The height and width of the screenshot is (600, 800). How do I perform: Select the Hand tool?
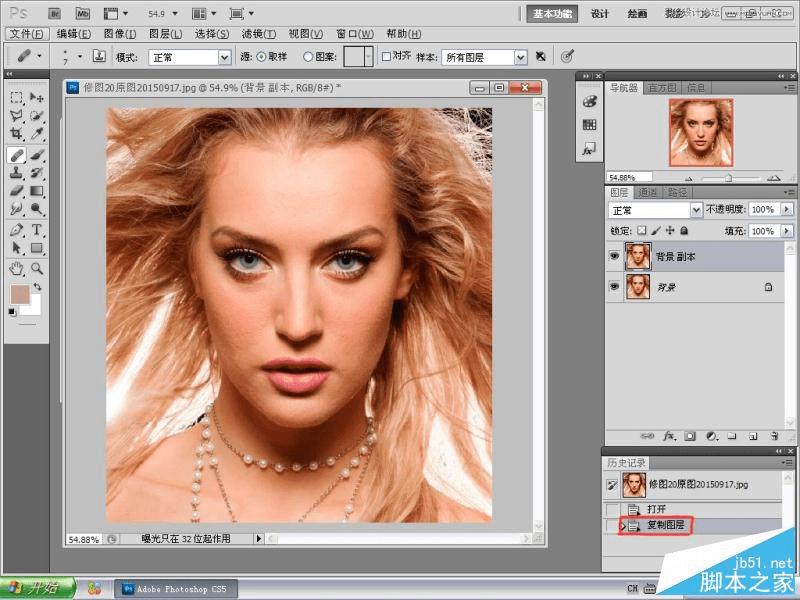click(x=16, y=268)
